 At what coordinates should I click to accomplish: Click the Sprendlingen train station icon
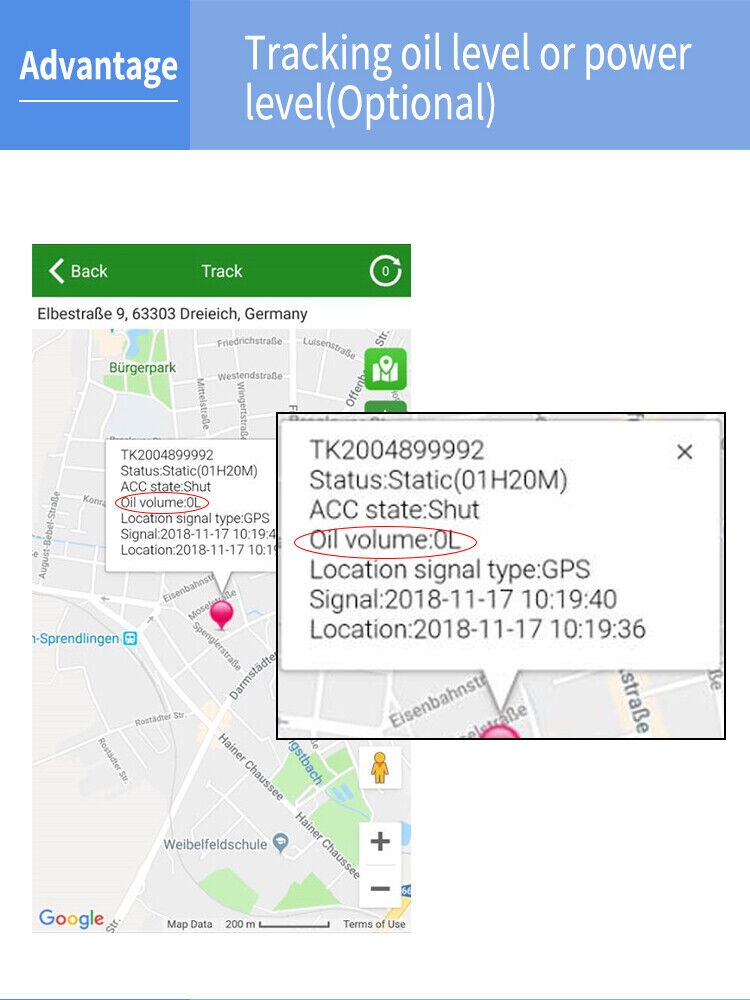130,638
